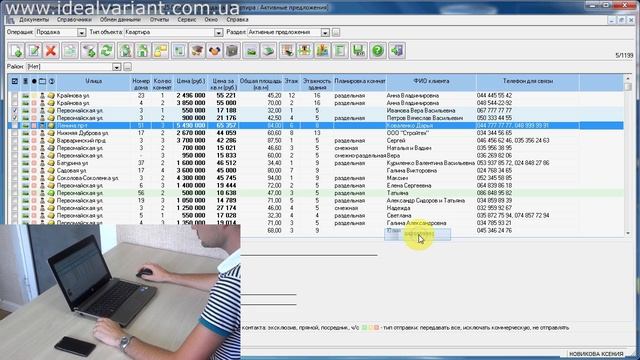Sort by the Цена (руб.) column header
Viewport: 640px width, 360px height.
coord(191,83)
